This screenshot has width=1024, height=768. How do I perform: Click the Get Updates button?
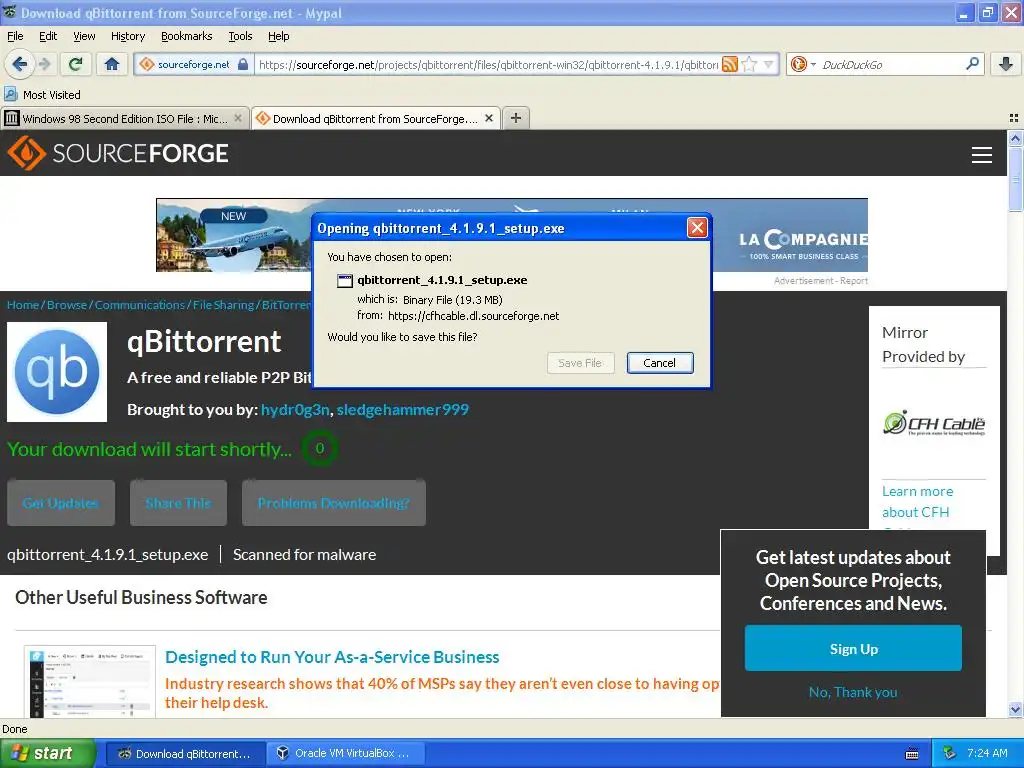tap(61, 503)
